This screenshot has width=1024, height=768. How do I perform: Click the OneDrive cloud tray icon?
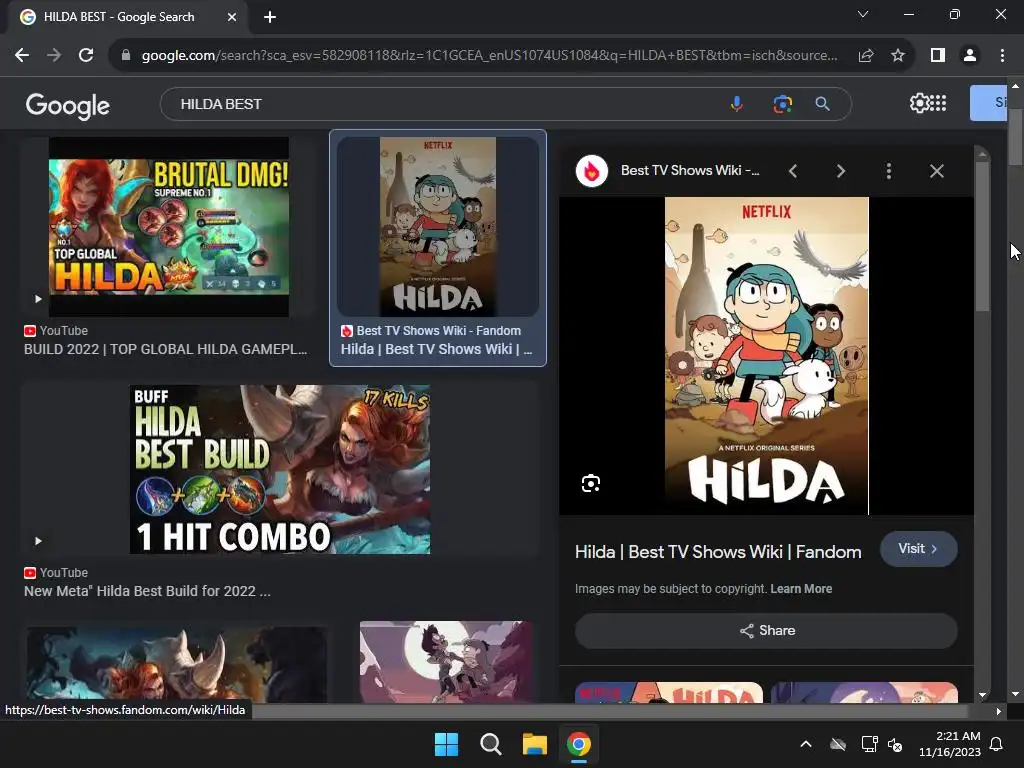tap(838, 744)
